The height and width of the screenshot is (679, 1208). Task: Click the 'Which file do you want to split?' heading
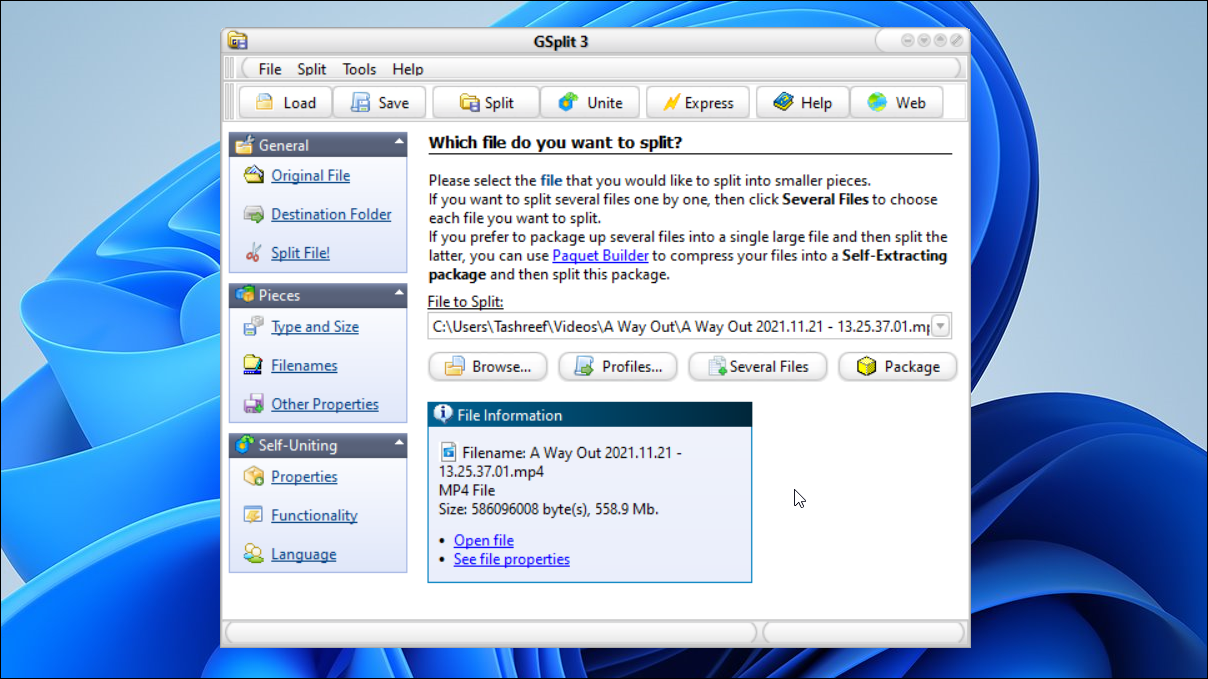coord(555,143)
